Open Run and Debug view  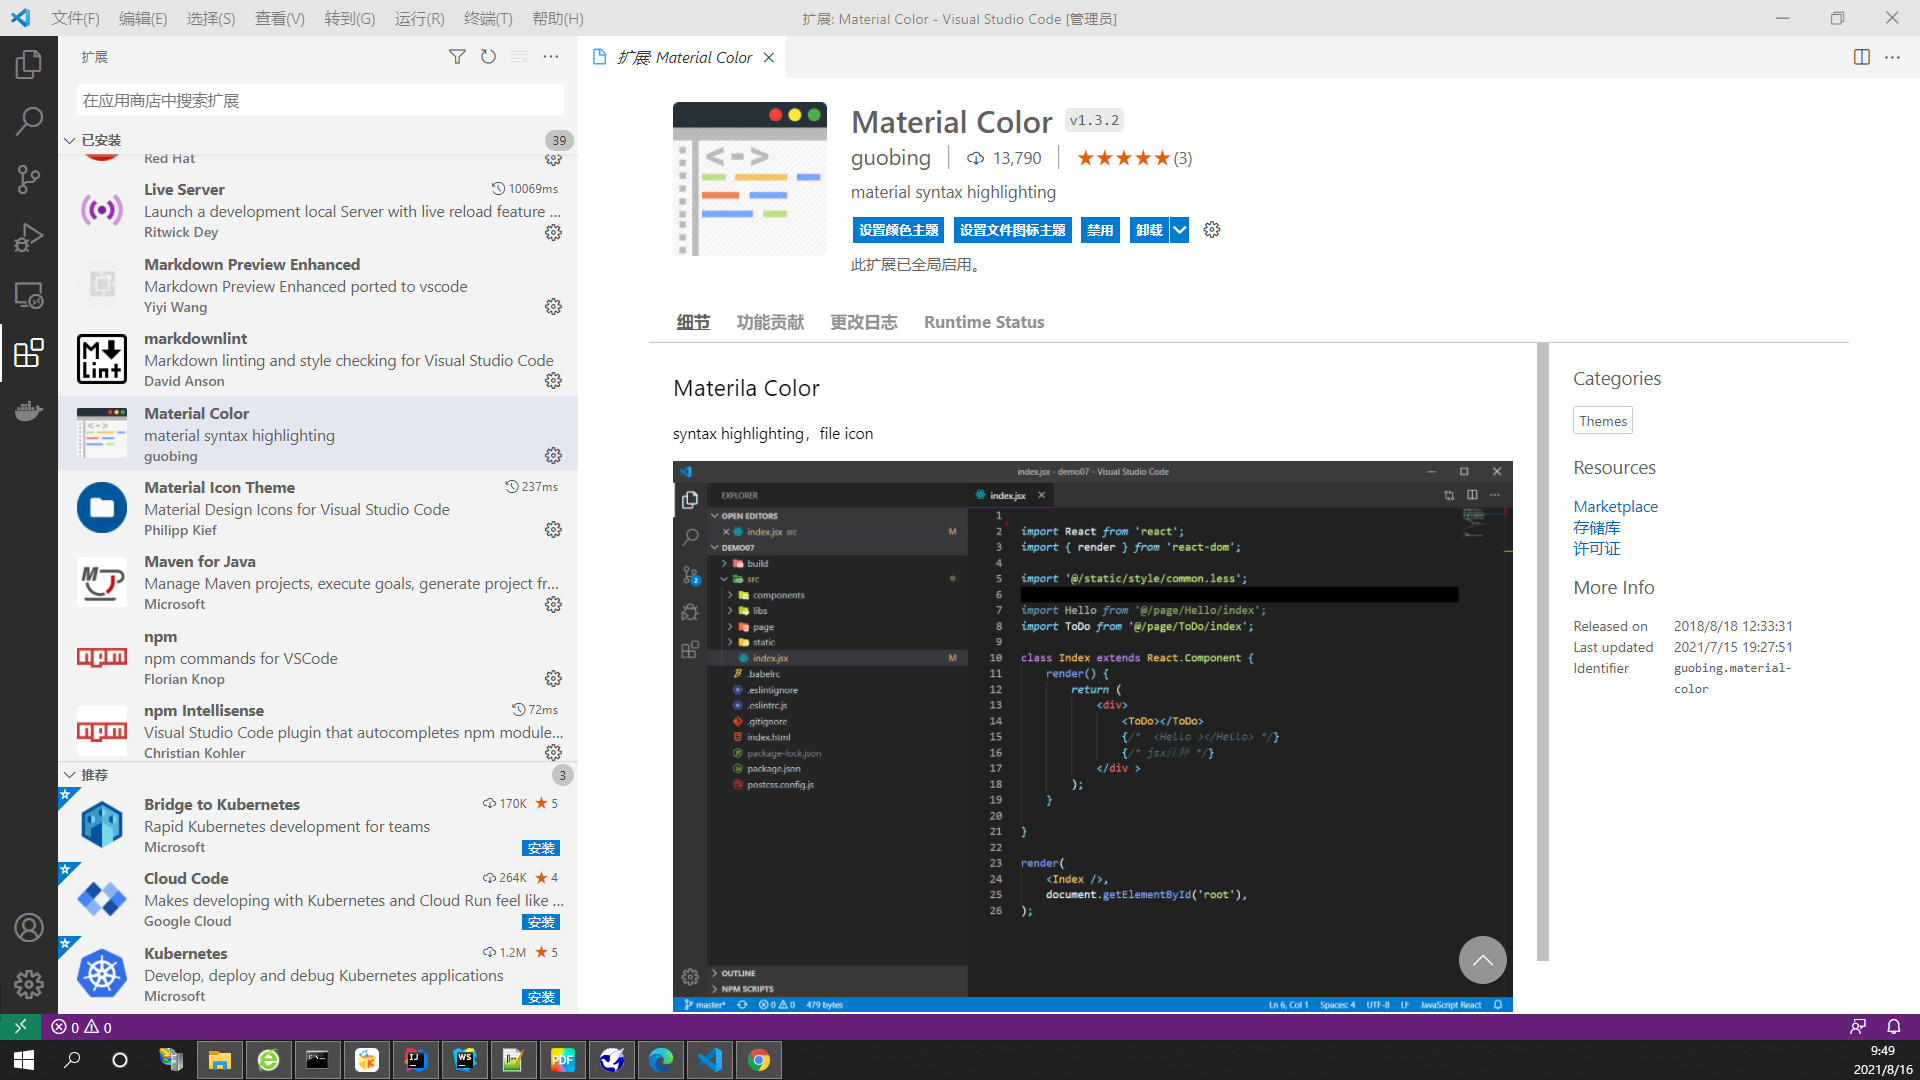pyautogui.click(x=29, y=237)
